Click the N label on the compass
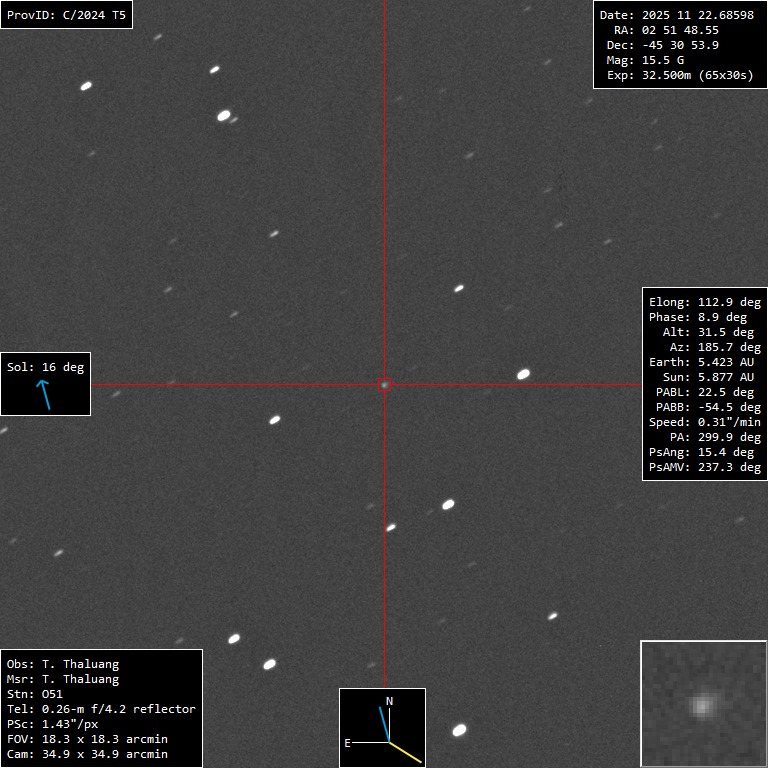This screenshot has width=768, height=768. click(389, 701)
